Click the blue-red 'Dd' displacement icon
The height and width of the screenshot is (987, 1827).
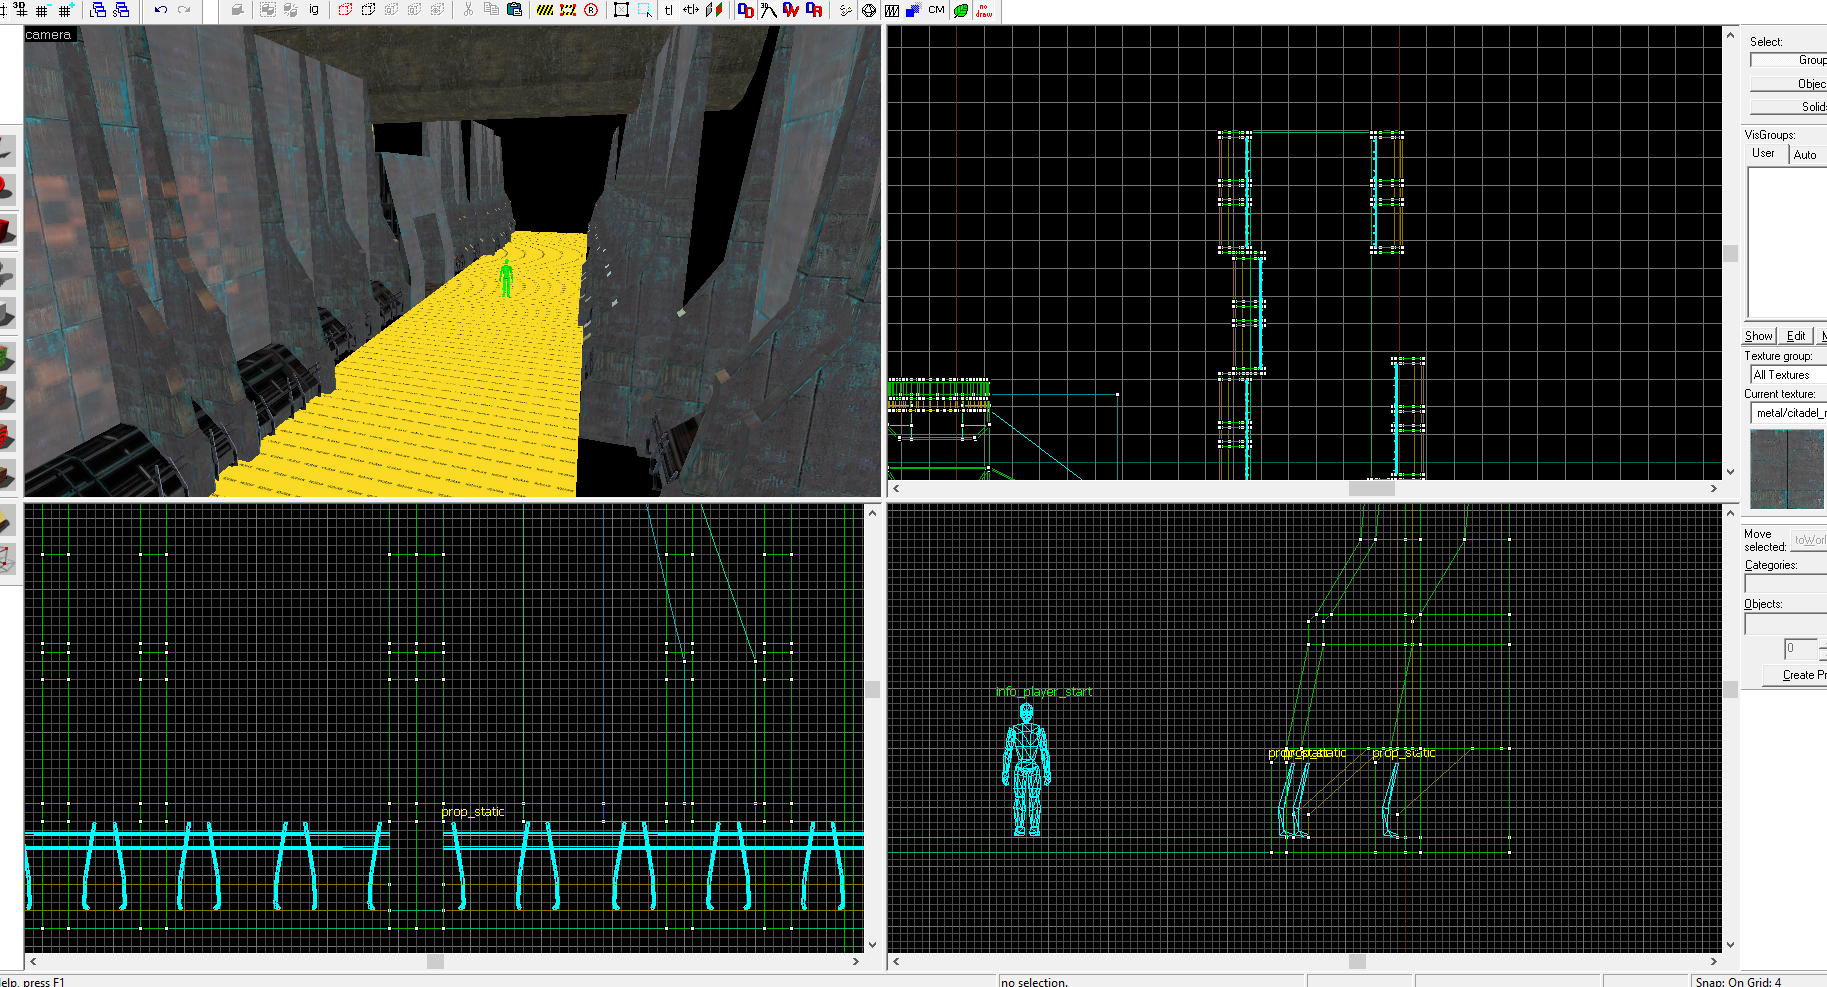pos(745,10)
